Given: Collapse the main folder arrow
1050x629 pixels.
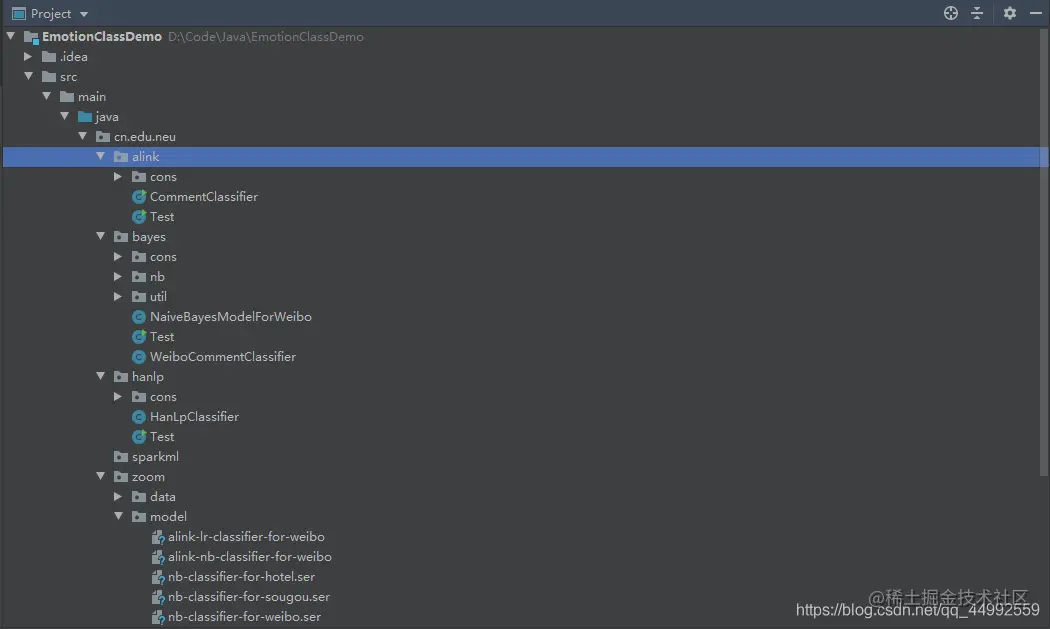Looking at the screenshot, I should (47, 96).
